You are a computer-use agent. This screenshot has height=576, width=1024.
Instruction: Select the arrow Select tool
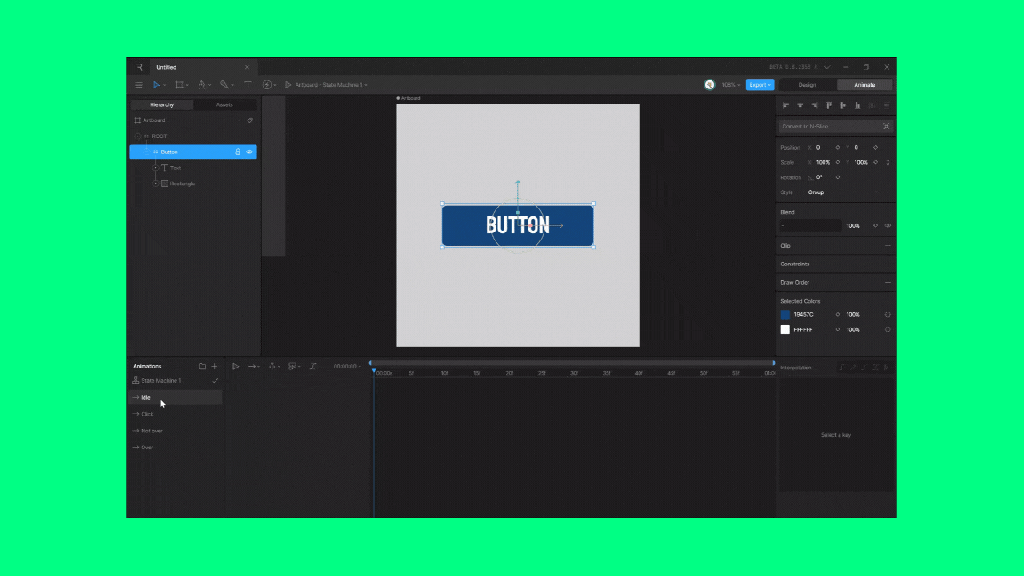157,85
